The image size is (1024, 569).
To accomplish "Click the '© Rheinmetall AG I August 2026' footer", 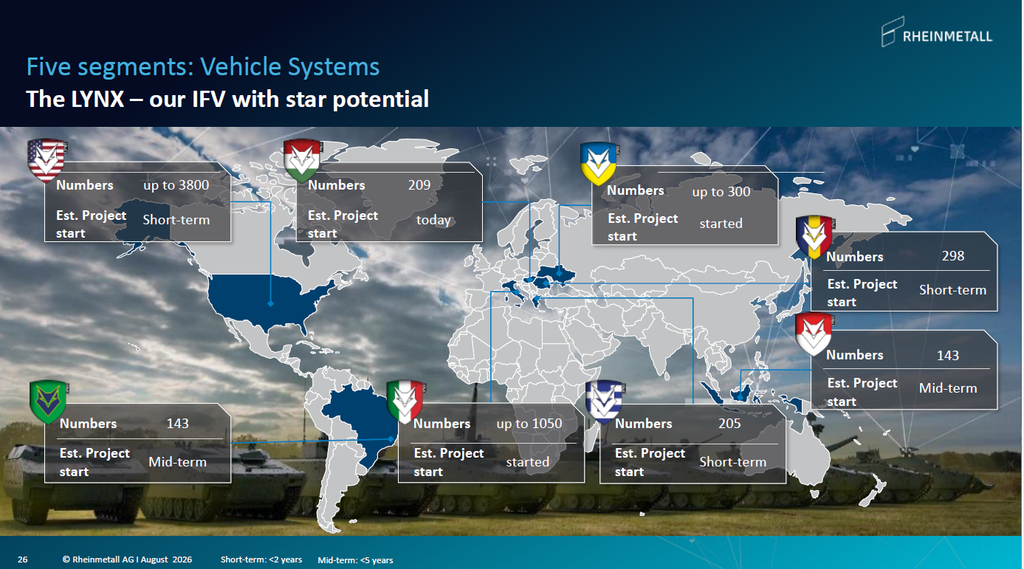I will [x=127, y=560].
